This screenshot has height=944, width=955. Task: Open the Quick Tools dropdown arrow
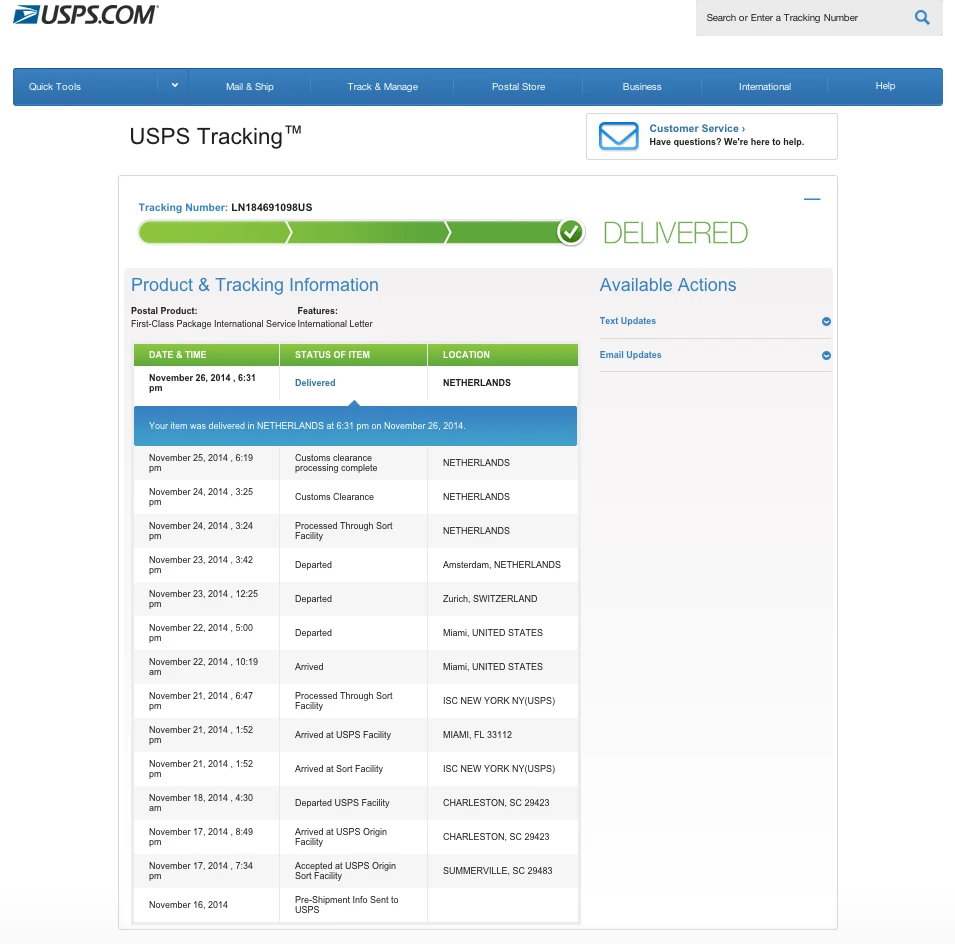click(x=174, y=86)
